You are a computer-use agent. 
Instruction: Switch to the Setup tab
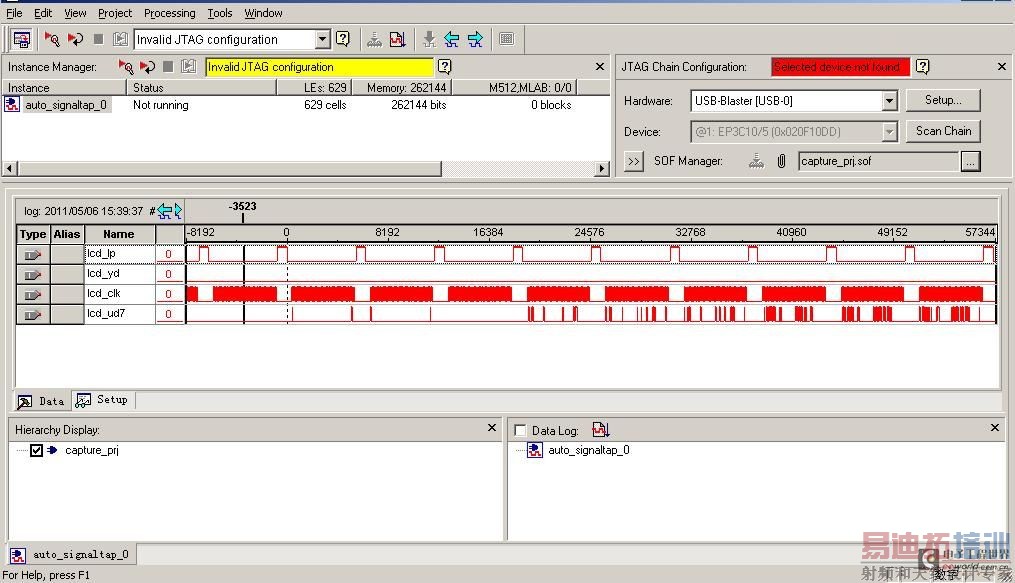pos(102,401)
